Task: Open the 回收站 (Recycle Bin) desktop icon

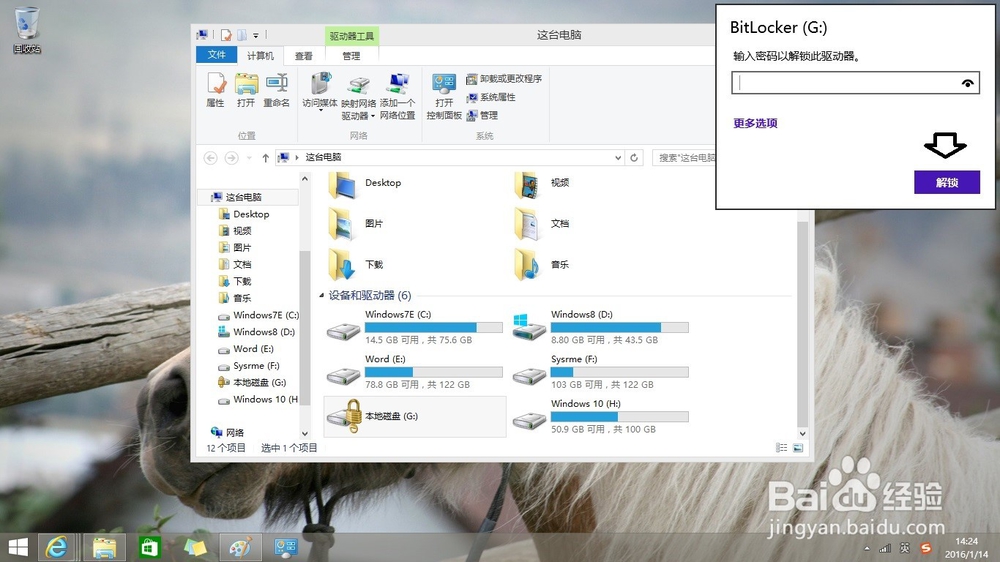Action: pos(27,31)
